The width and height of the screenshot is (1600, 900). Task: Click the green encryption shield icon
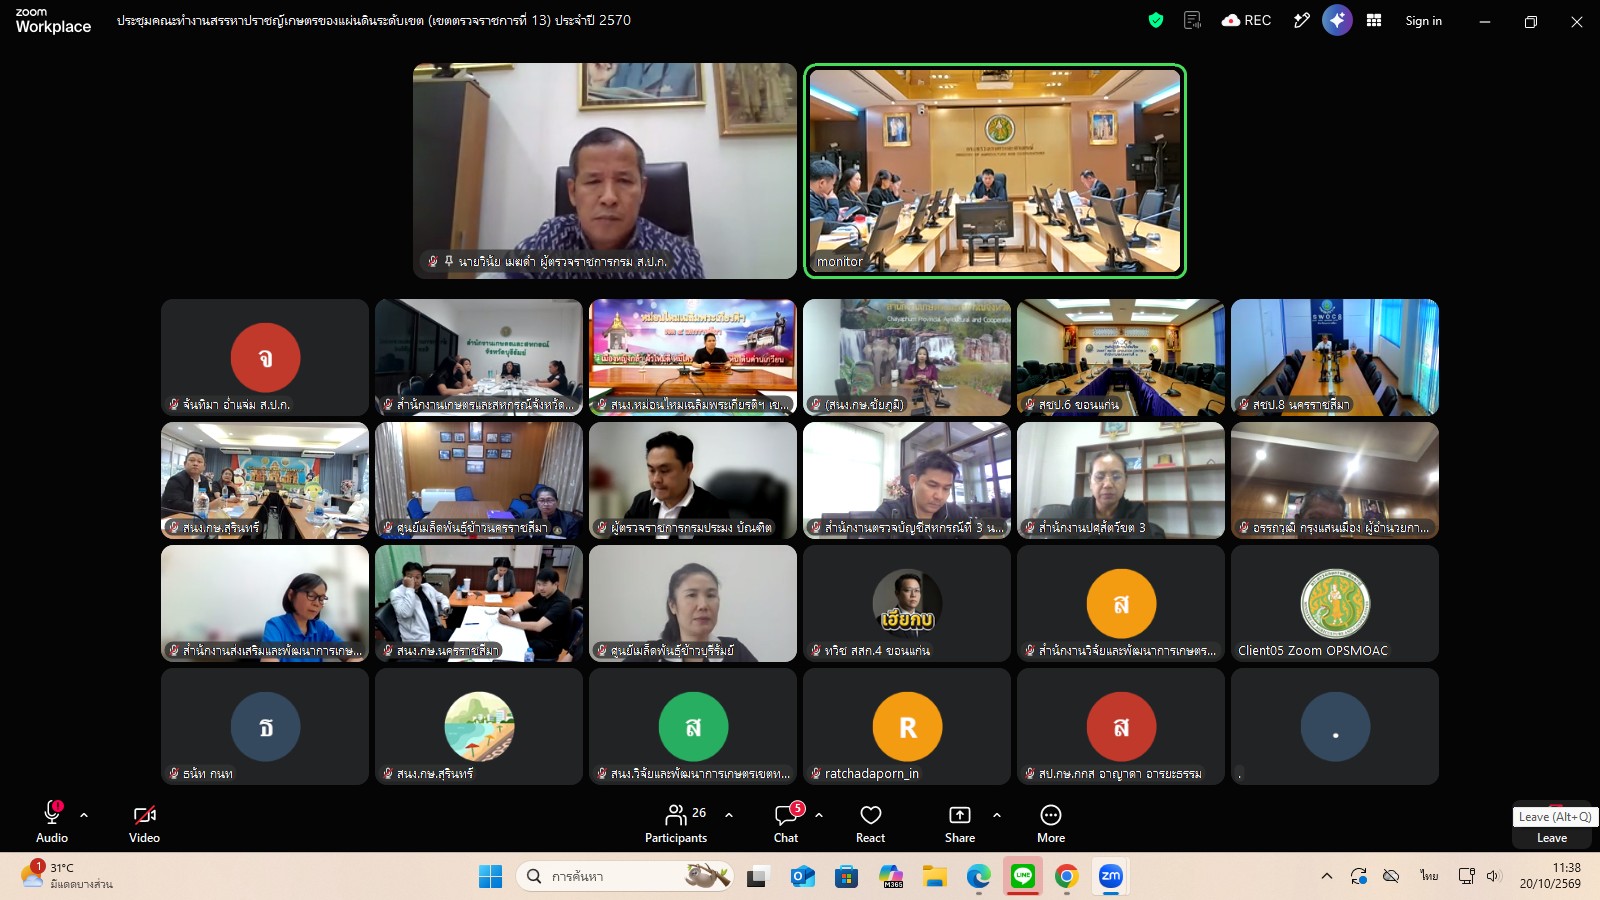click(1156, 20)
